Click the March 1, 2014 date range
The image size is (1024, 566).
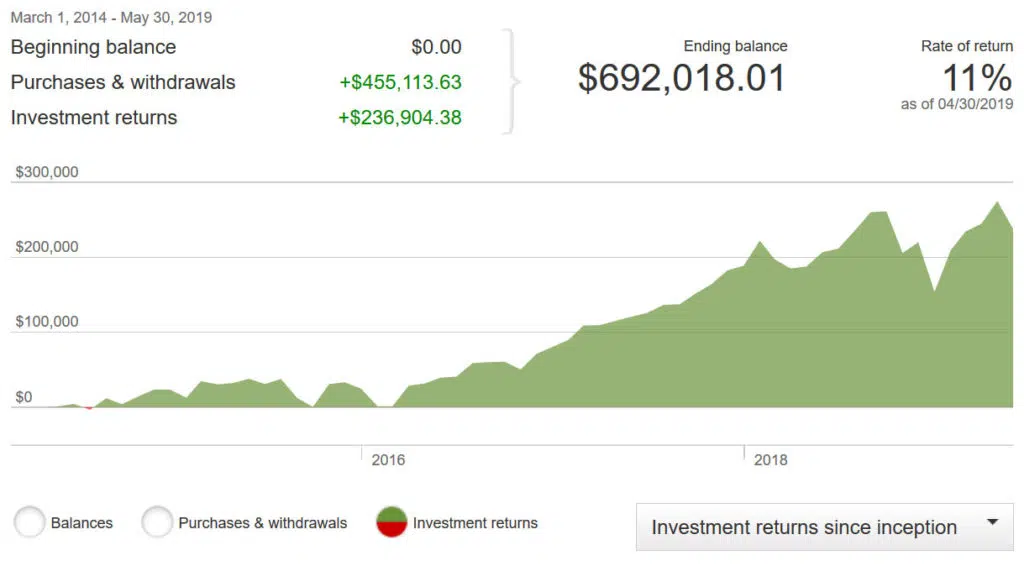pos(111,17)
